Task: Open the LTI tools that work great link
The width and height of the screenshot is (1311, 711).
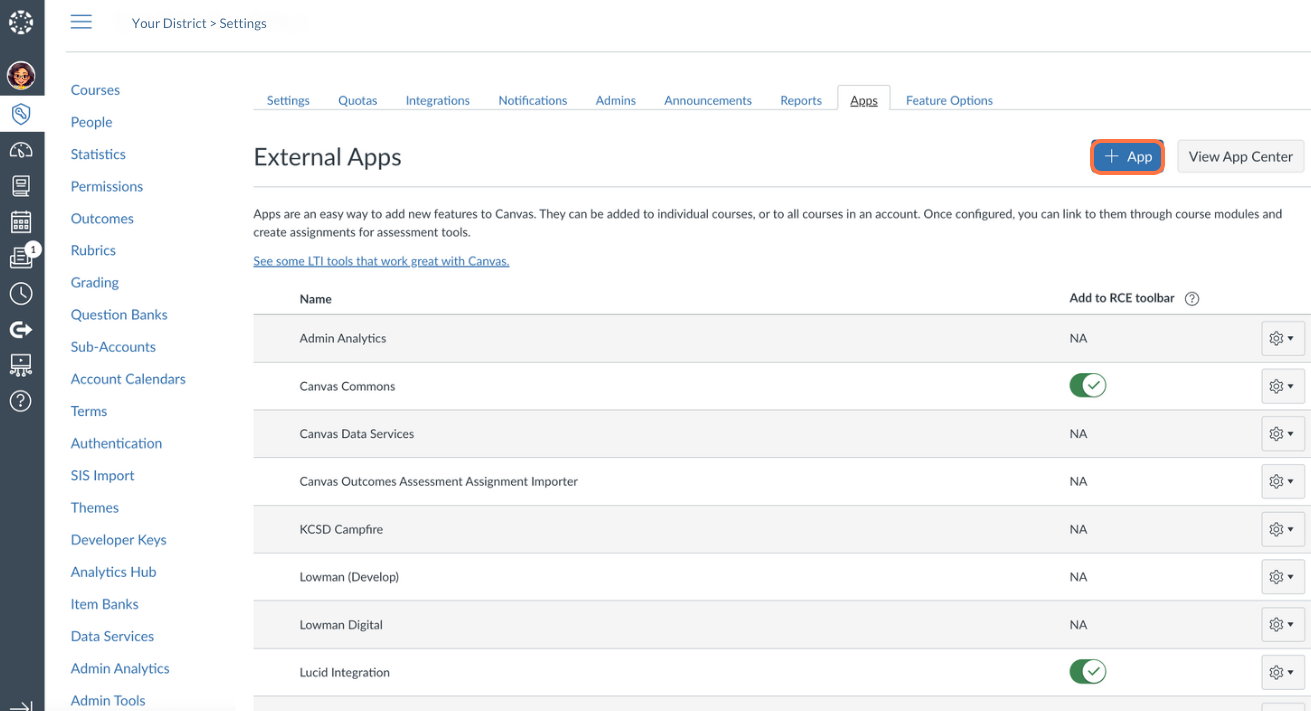Action: click(381, 261)
